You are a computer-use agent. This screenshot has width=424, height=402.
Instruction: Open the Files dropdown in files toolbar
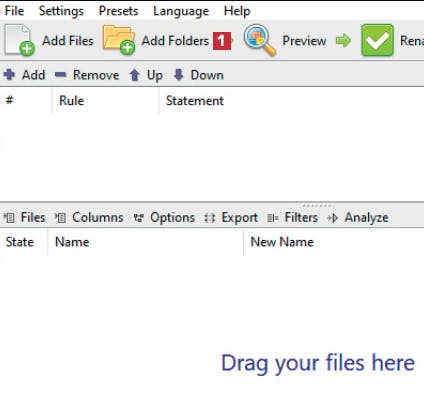24,218
